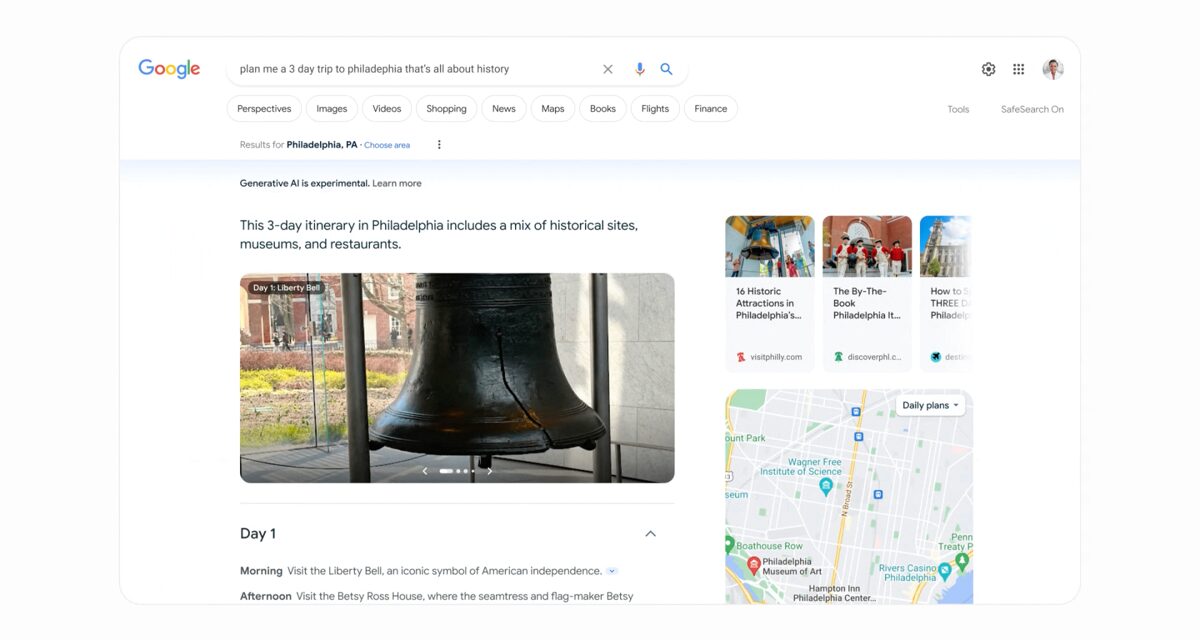Clear the search query with the X
This screenshot has width=1200, height=640.
pyautogui.click(x=608, y=69)
